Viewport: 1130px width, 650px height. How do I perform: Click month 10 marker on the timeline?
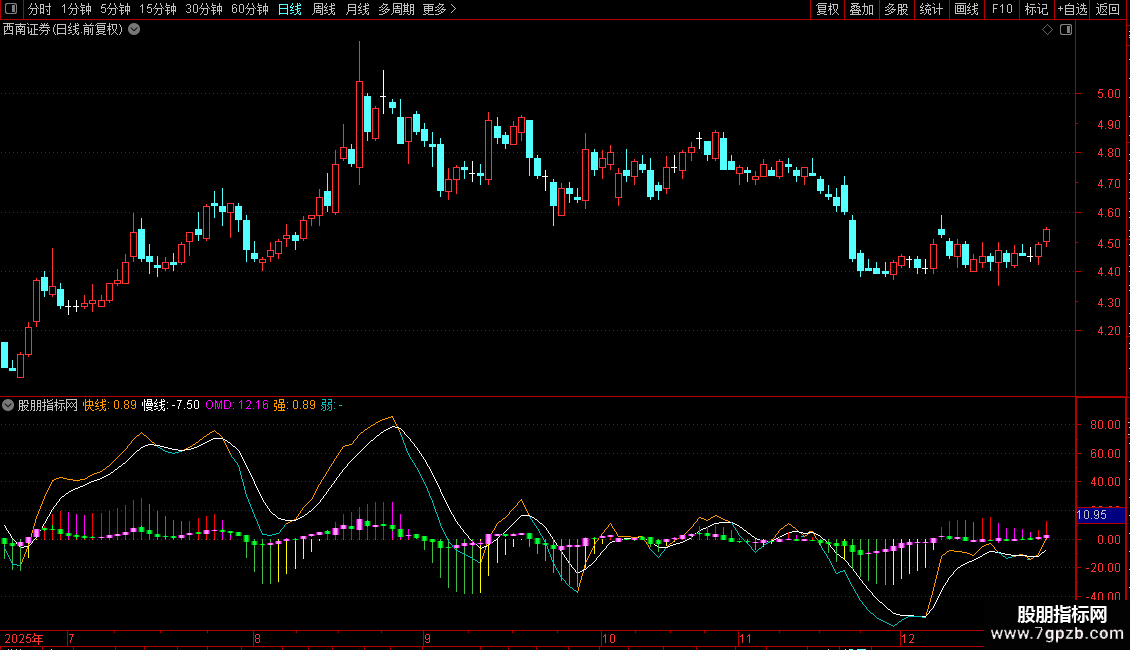608,638
